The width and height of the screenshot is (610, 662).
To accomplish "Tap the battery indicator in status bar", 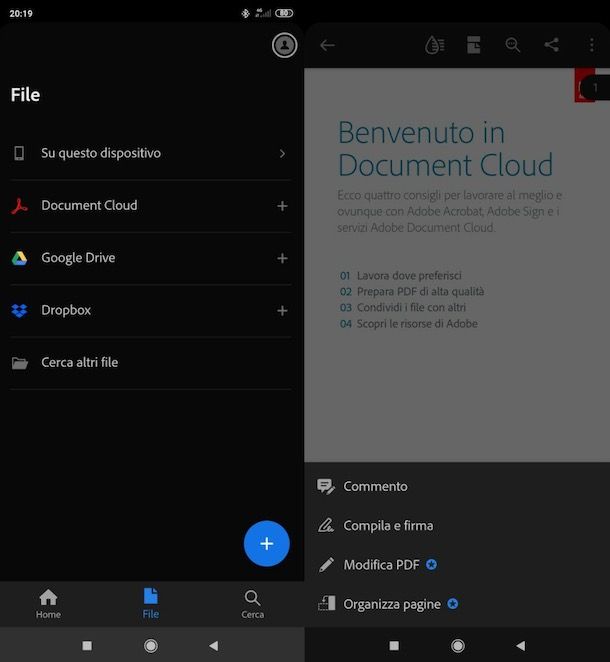I will coord(284,14).
